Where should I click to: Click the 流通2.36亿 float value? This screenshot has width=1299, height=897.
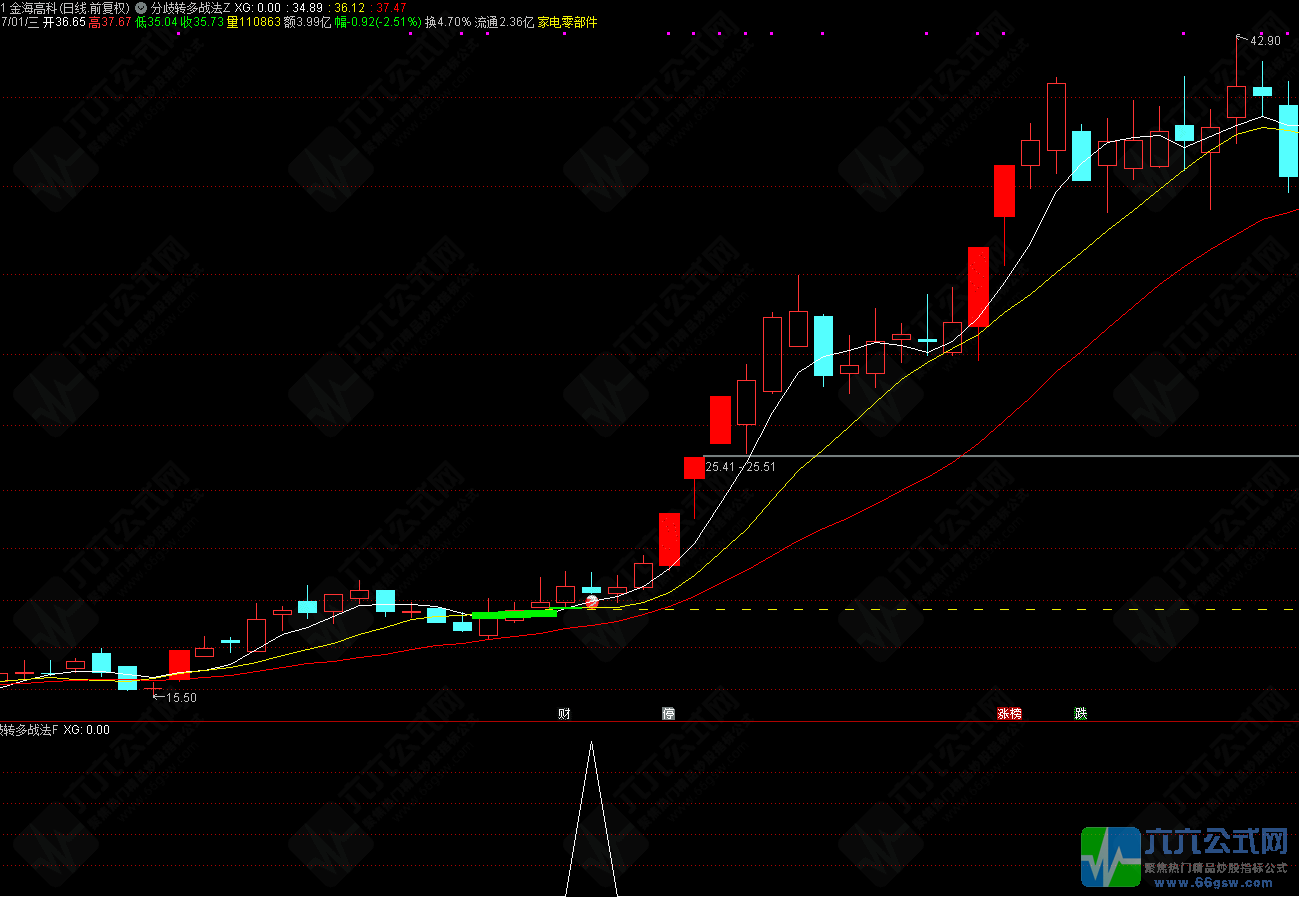pyautogui.click(x=504, y=21)
